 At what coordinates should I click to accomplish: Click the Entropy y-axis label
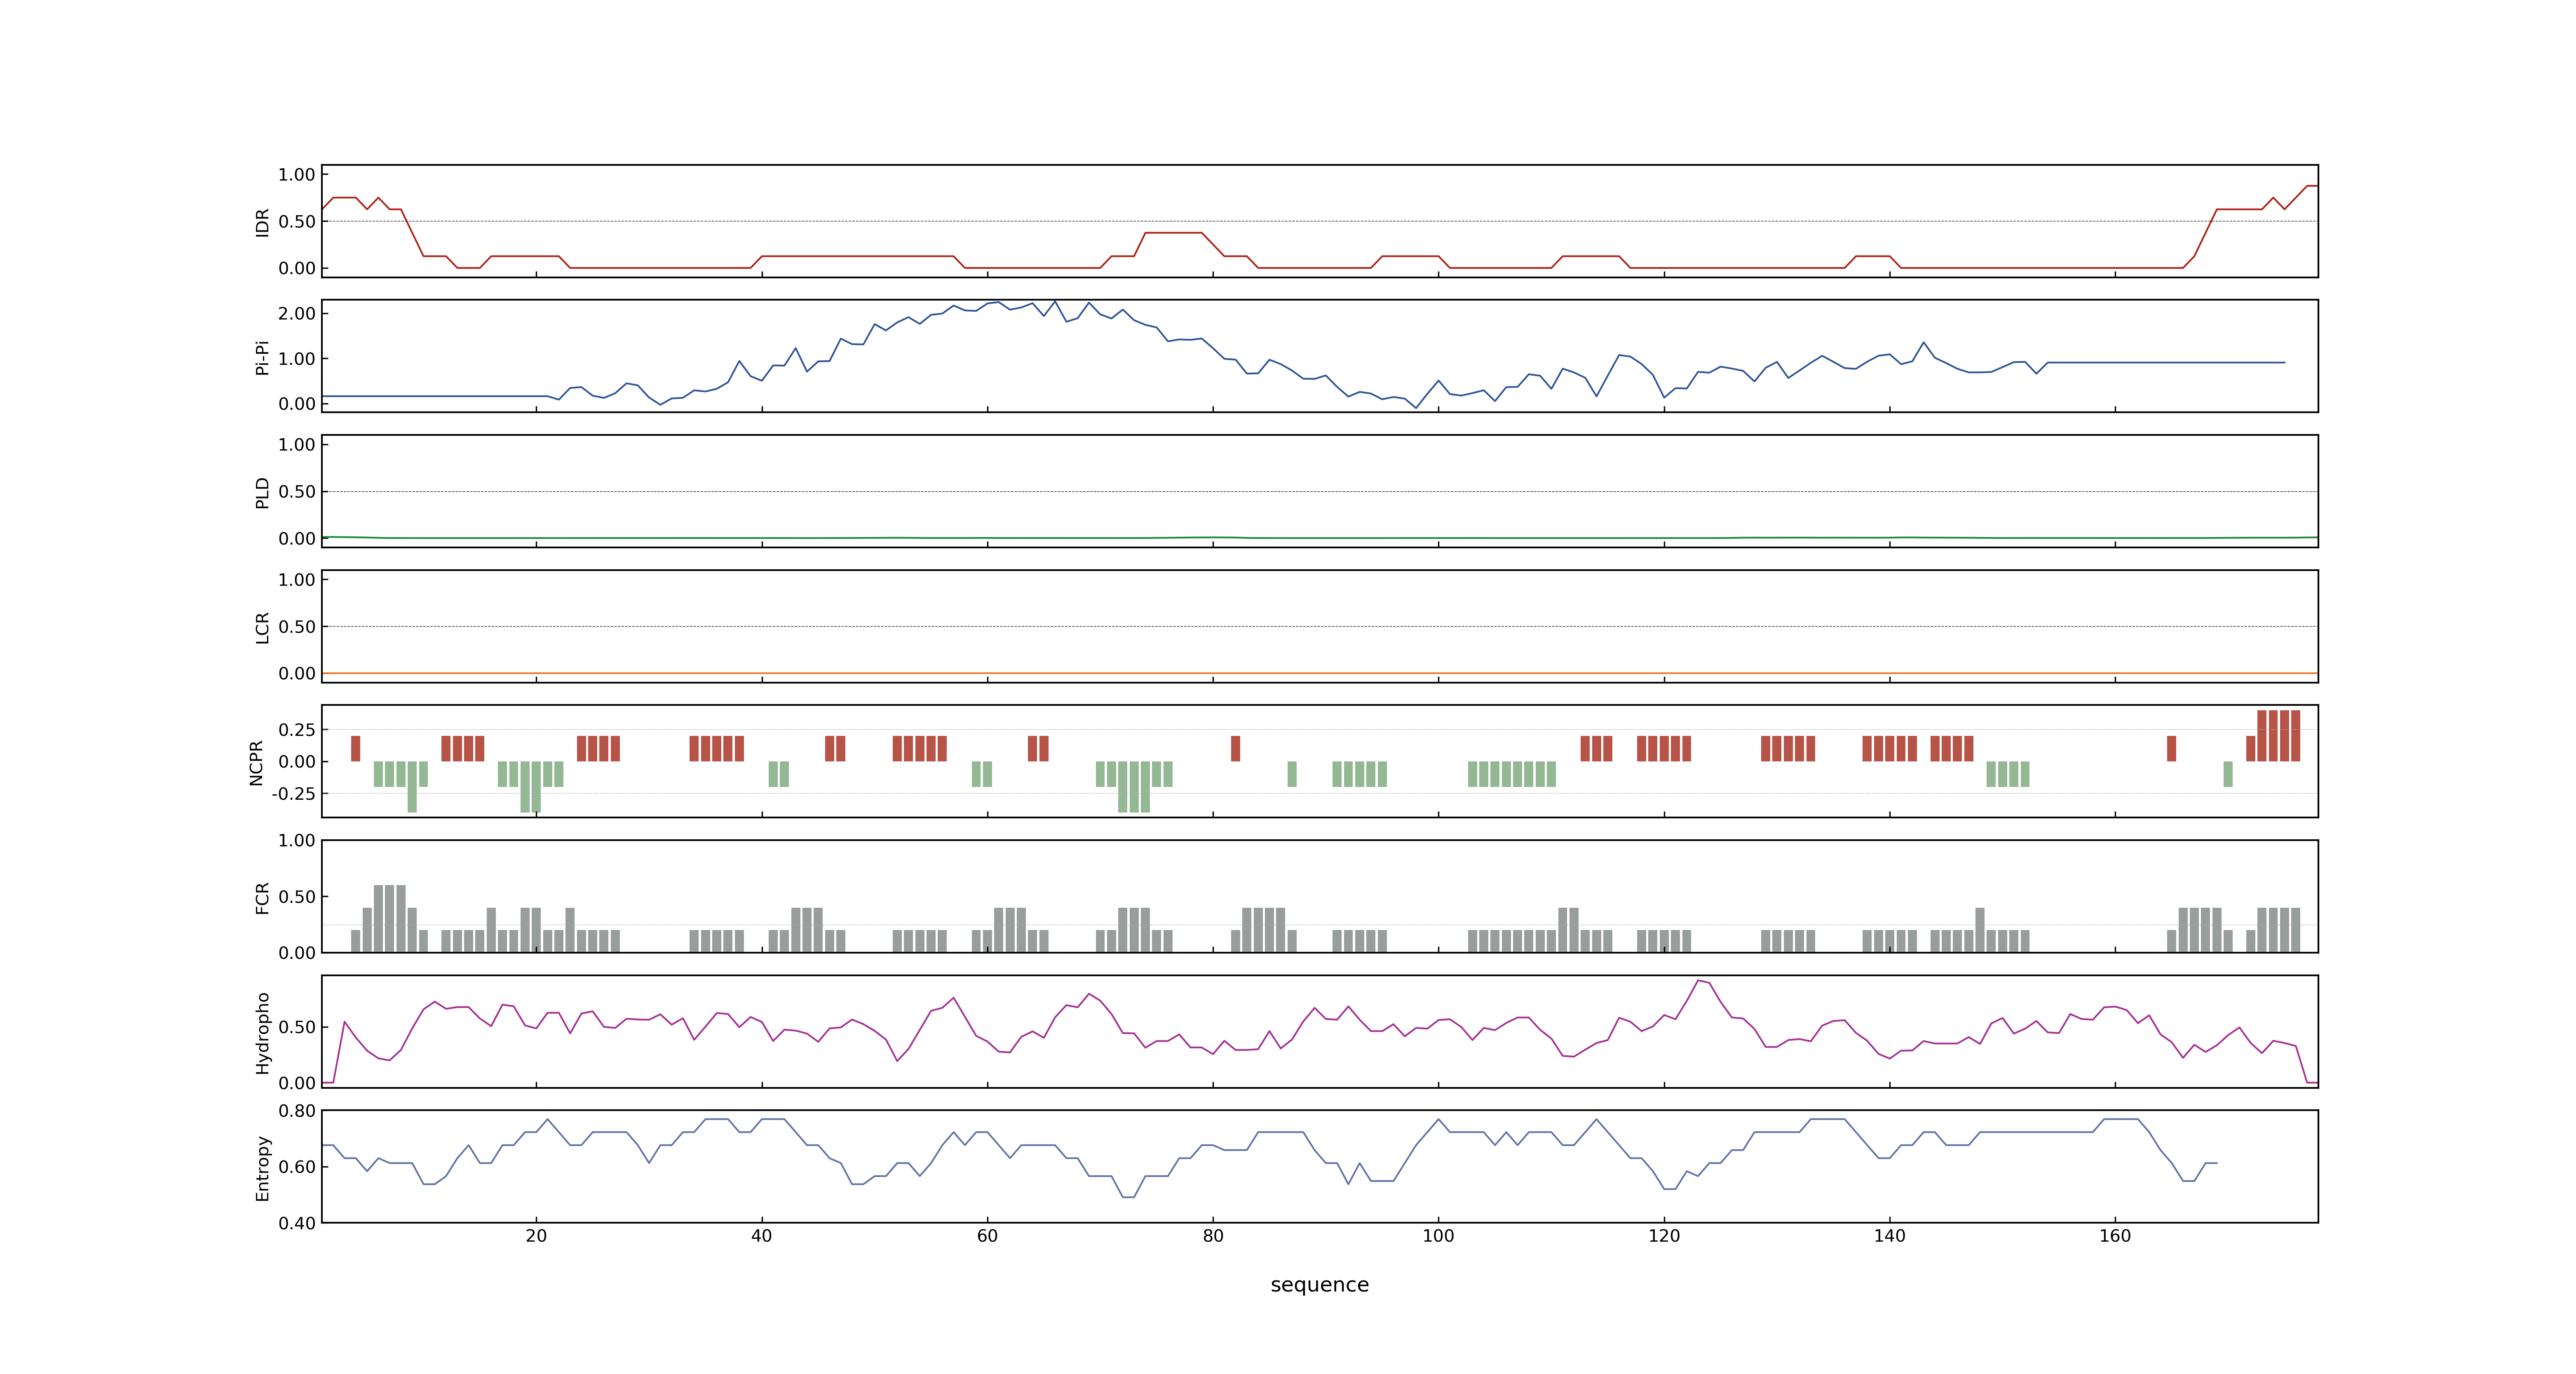(x=262, y=1167)
